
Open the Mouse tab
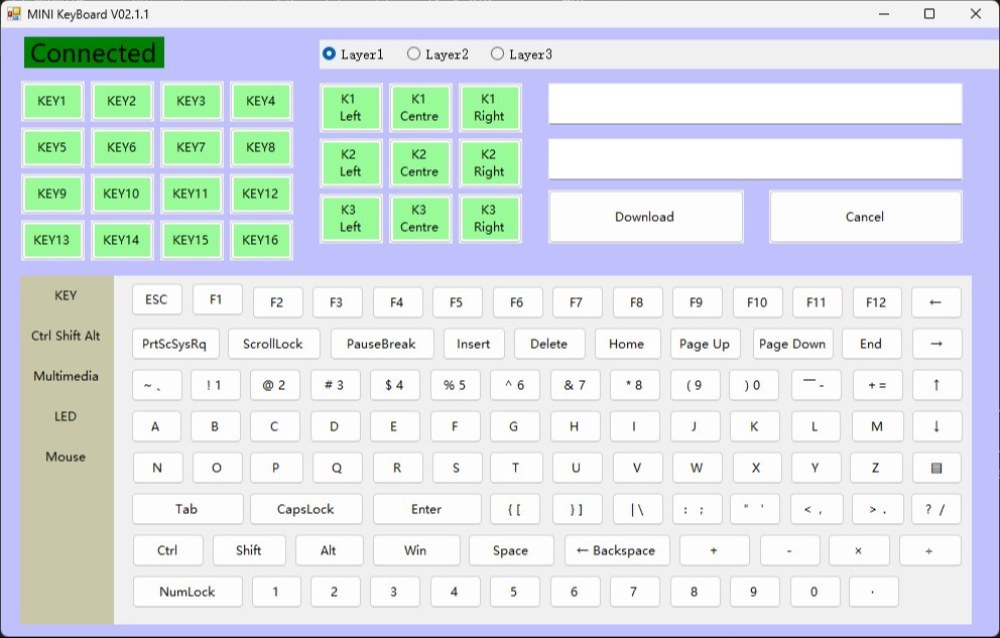66,457
